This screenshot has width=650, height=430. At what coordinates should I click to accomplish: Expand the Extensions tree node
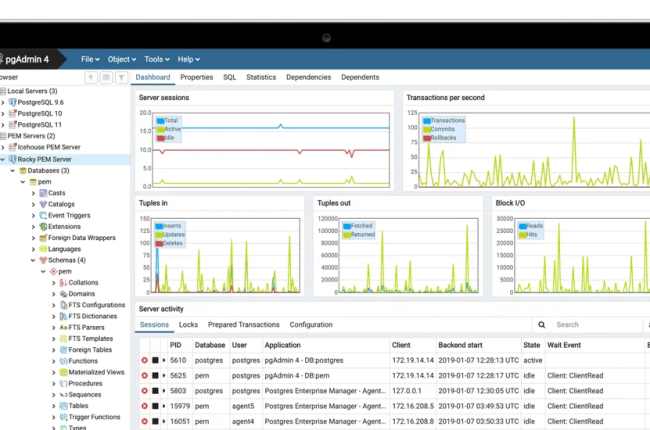click(x=33, y=226)
